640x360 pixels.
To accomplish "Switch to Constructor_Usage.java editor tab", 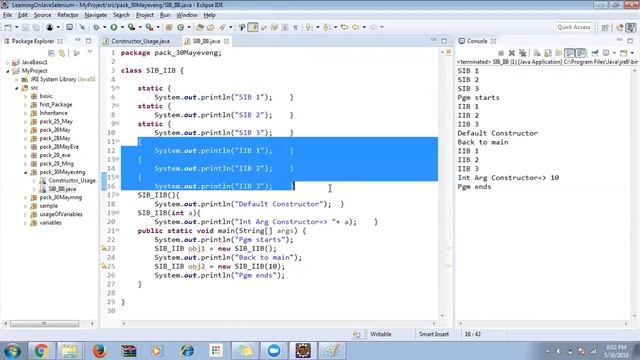I will tap(136, 41).
